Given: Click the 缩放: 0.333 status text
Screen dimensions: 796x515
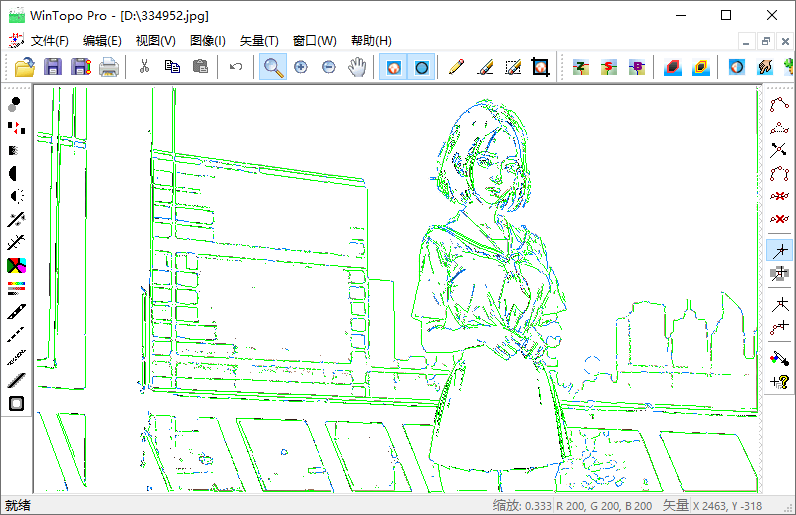Looking at the screenshot, I should point(521,505).
